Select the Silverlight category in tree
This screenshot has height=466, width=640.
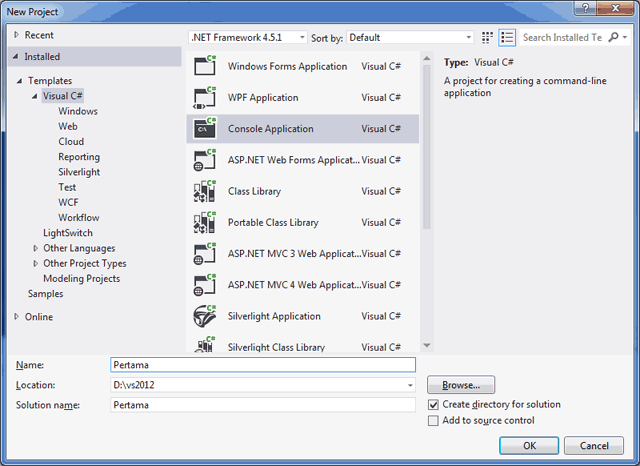point(79,172)
